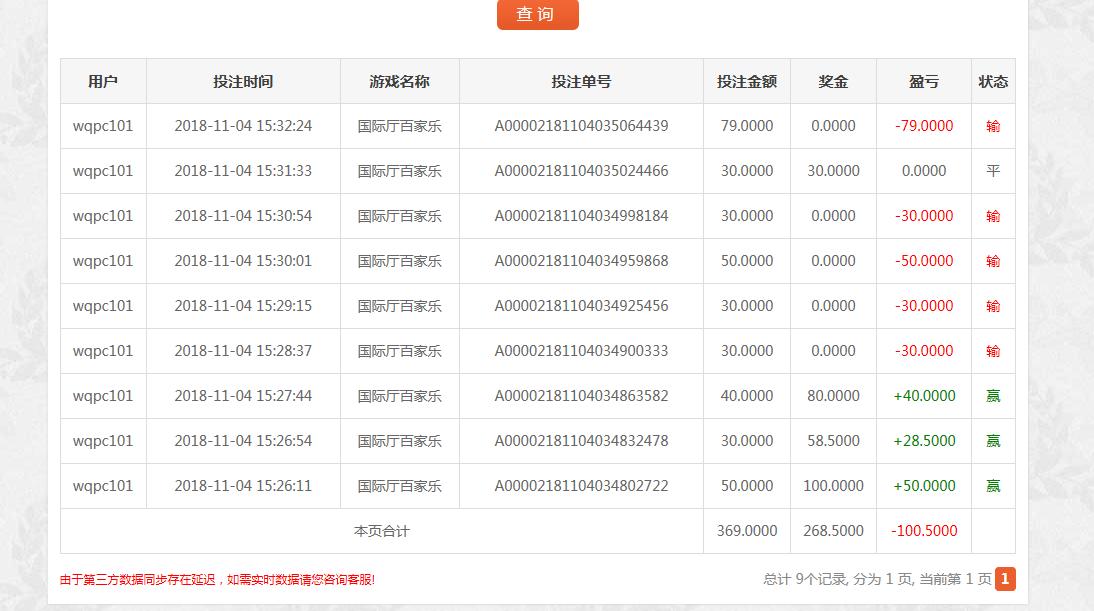1094x611 pixels.
Task: Click the +40.0000 profit value
Action: click(924, 396)
